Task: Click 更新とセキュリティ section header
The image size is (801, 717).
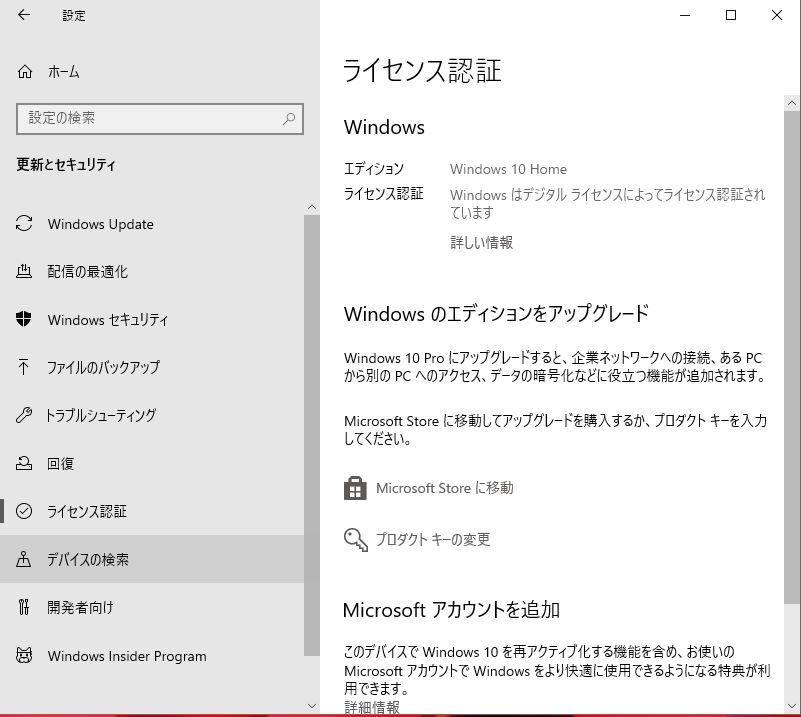Action: pyautogui.click(x=66, y=164)
